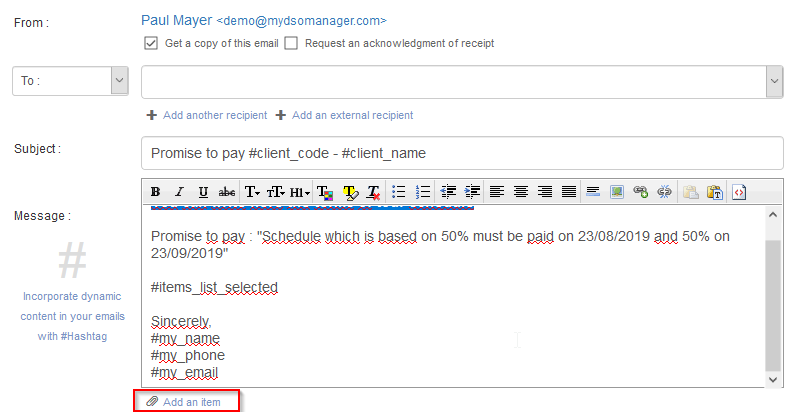Click the underline formatting icon
This screenshot has width=798, height=412.
(x=203, y=192)
